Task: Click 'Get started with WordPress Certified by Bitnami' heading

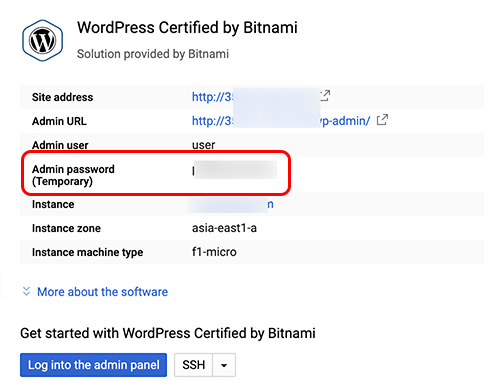Action: point(168,333)
